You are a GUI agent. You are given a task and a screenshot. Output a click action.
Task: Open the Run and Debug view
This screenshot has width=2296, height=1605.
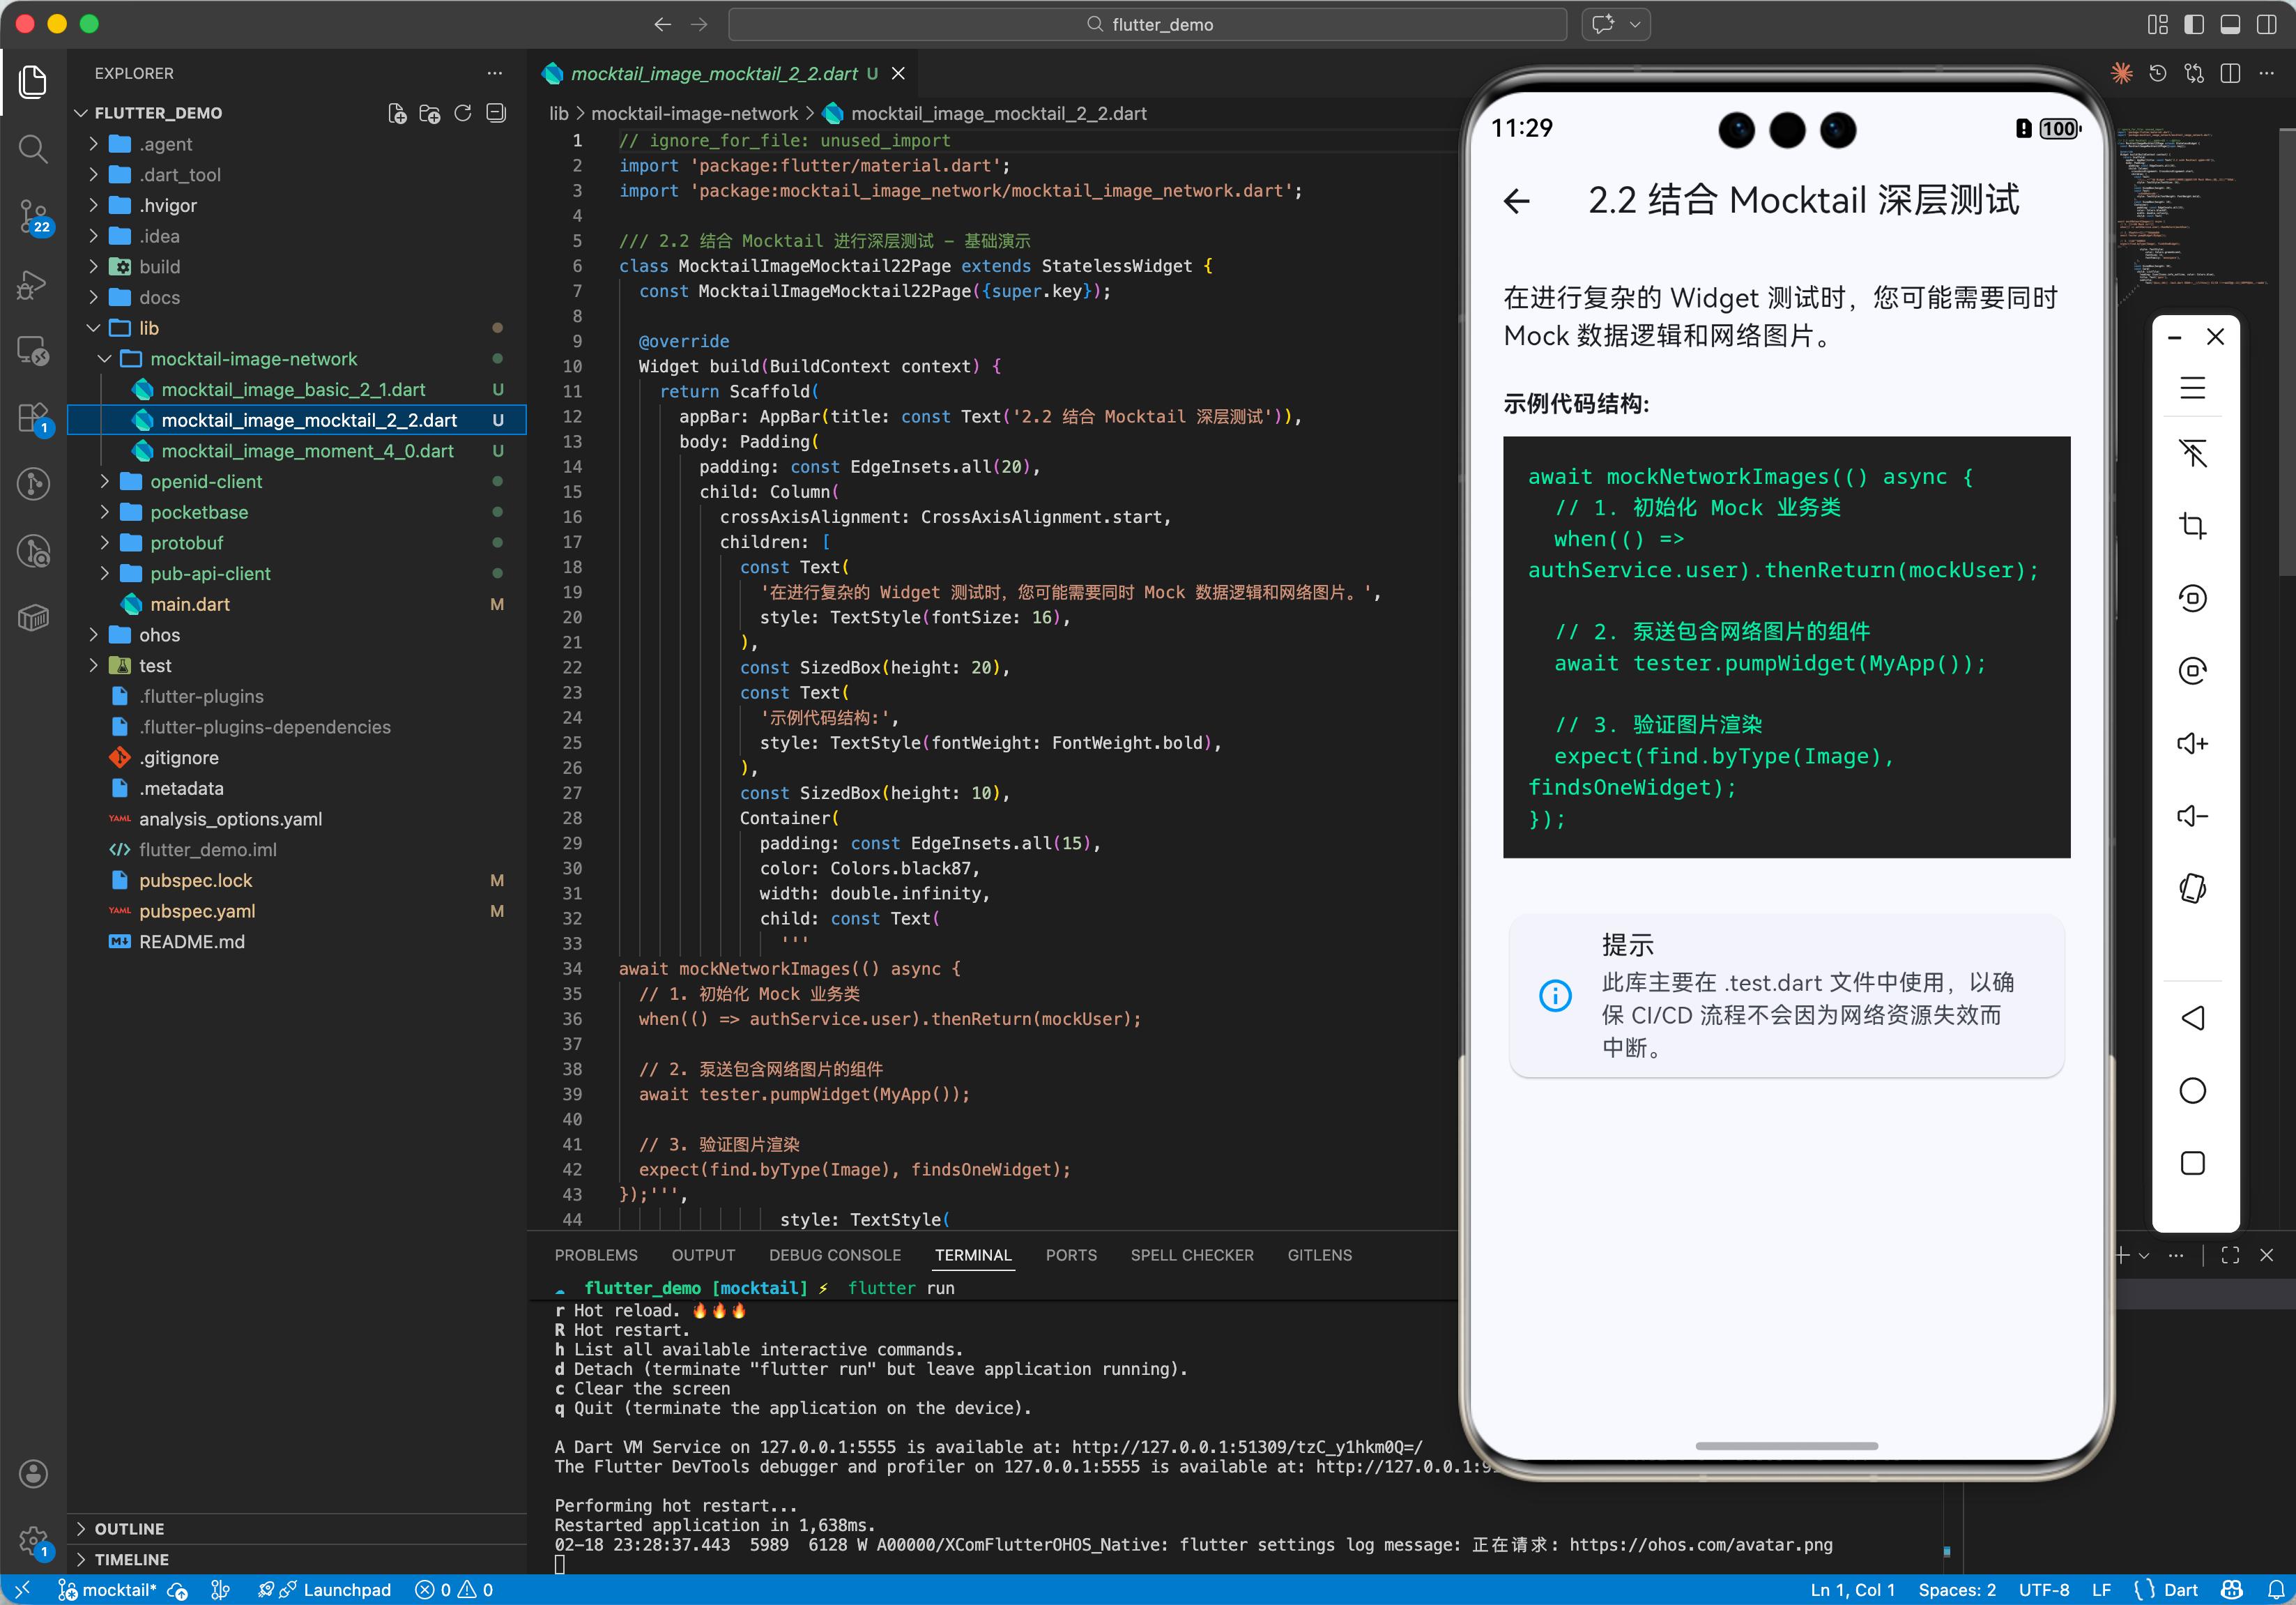[33, 285]
